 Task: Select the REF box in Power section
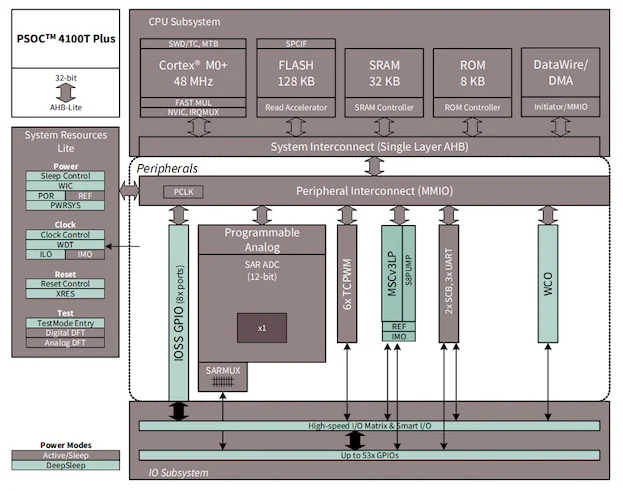(x=85, y=196)
